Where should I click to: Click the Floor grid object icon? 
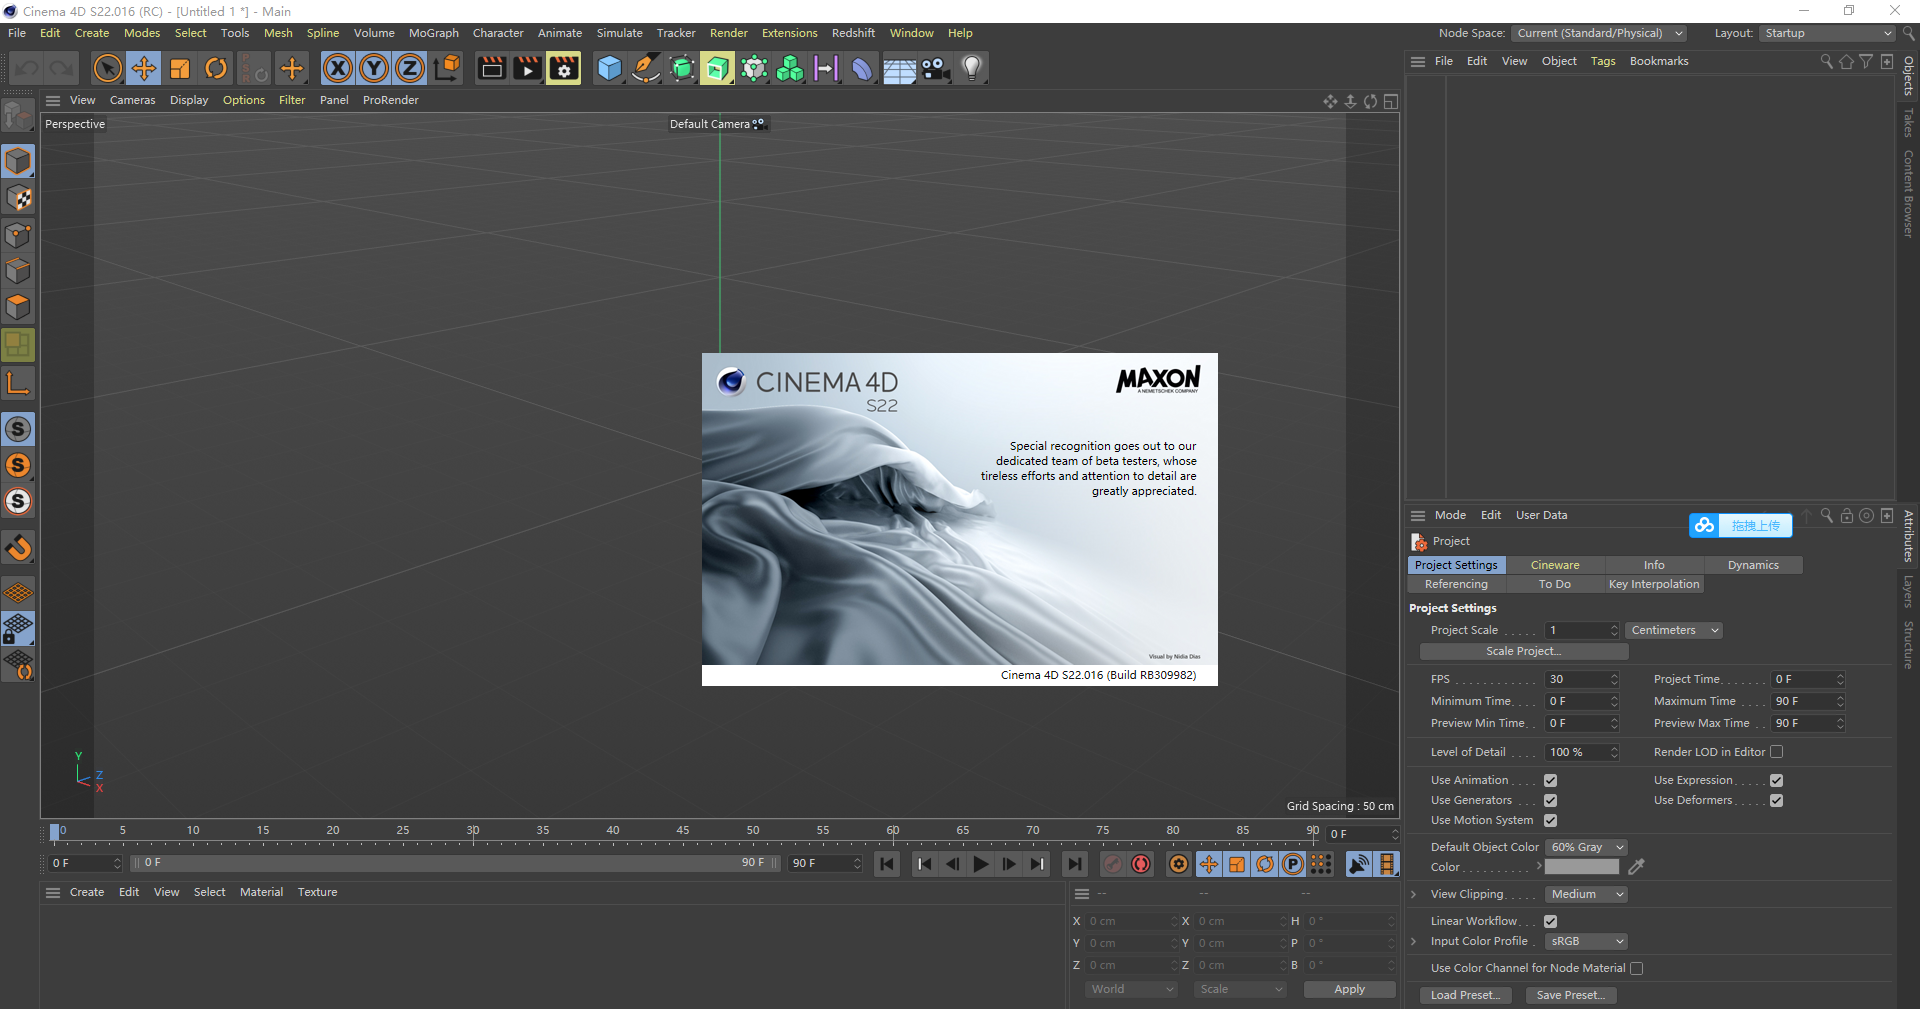(x=899, y=68)
